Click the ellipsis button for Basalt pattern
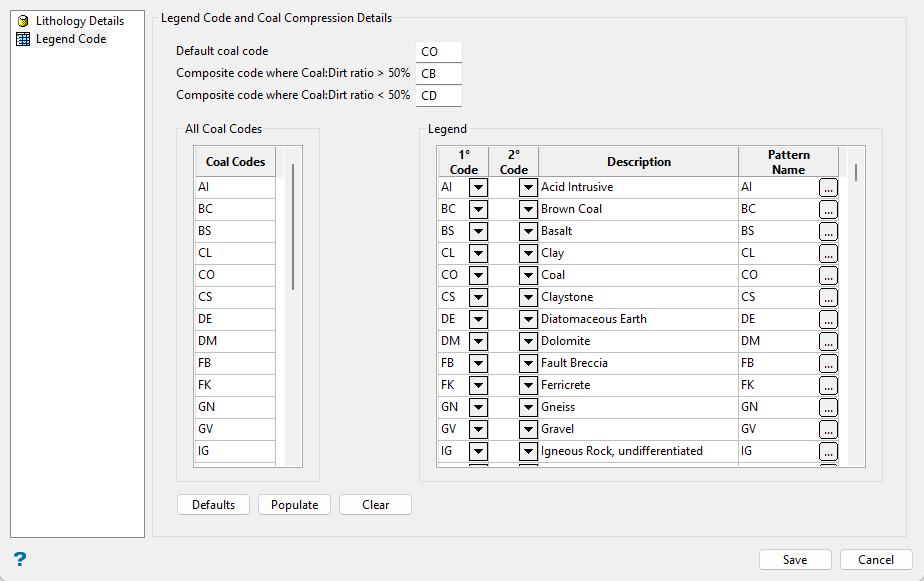The image size is (924, 581). 828,231
